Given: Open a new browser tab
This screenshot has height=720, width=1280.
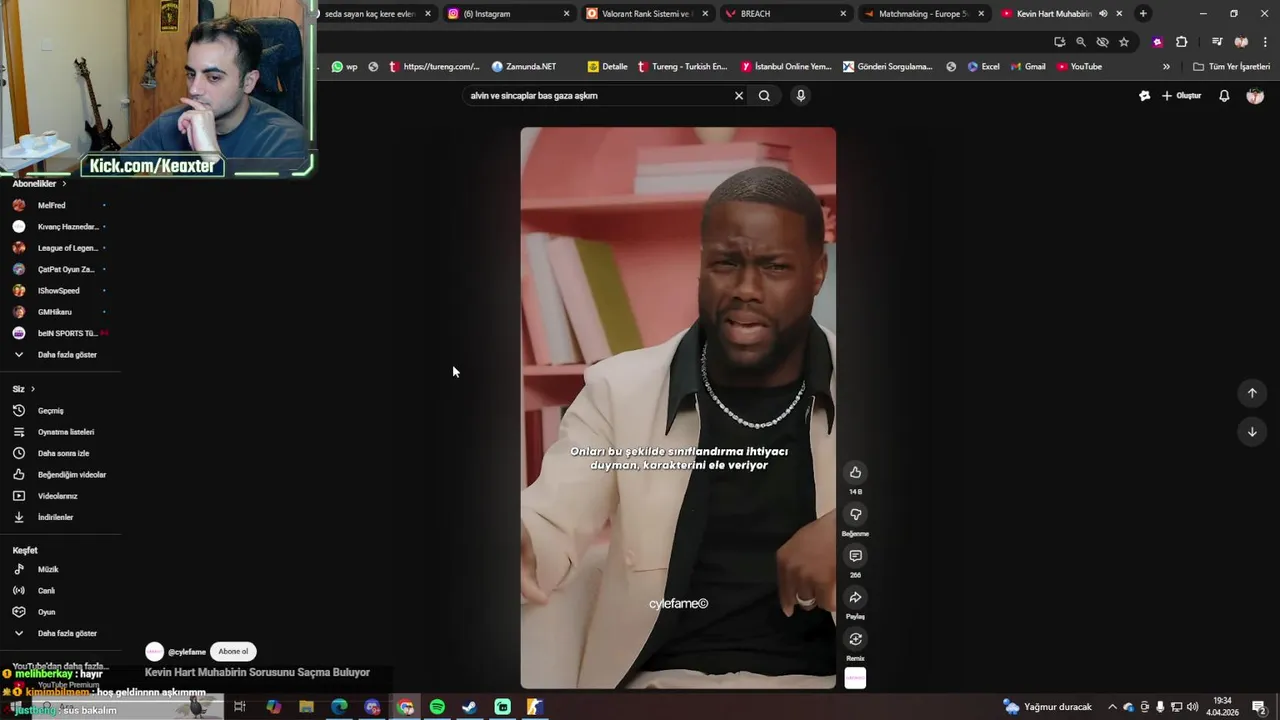Looking at the screenshot, I should coord(1143,14).
